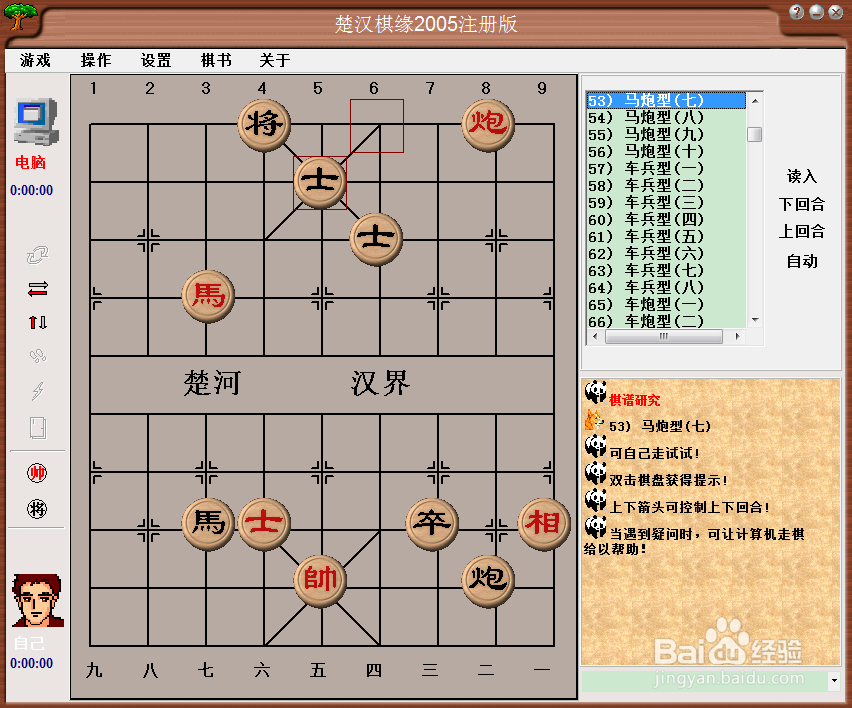Image resolution: width=852 pixels, height=708 pixels.
Task: Click the 读入 button
Action: pos(801,176)
